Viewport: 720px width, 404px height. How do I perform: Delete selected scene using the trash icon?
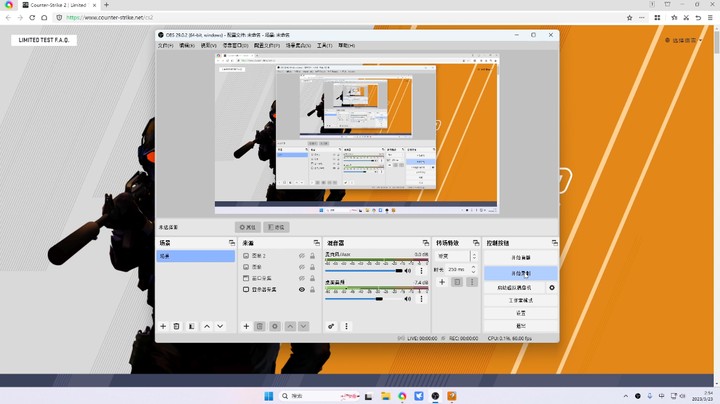click(176, 326)
